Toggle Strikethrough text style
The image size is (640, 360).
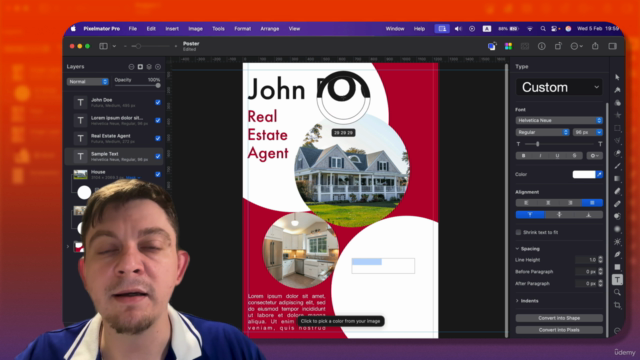[x=574, y=156]
